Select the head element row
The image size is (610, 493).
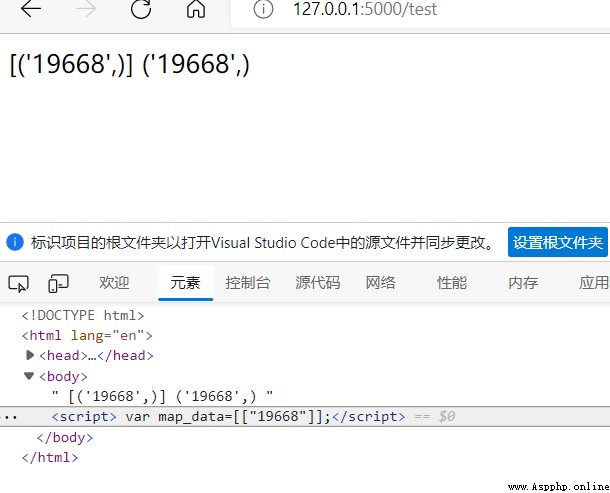[96, 356]
